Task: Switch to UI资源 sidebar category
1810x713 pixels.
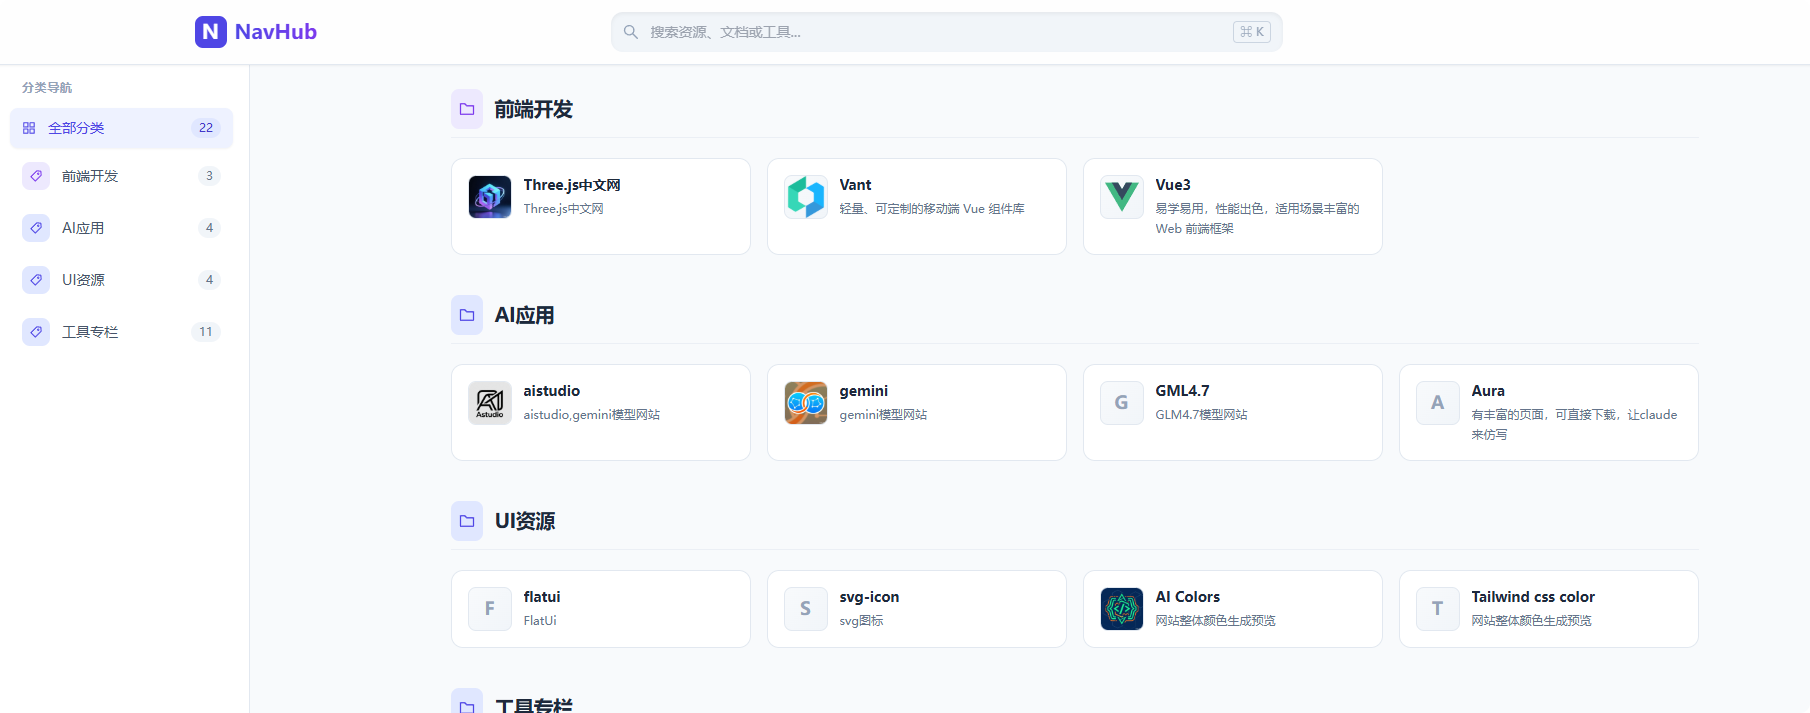Action: click(x=121, y=280)
